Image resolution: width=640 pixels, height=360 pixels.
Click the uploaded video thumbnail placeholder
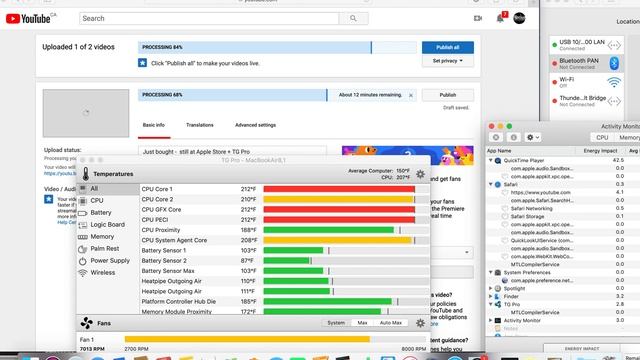point(86,113)
